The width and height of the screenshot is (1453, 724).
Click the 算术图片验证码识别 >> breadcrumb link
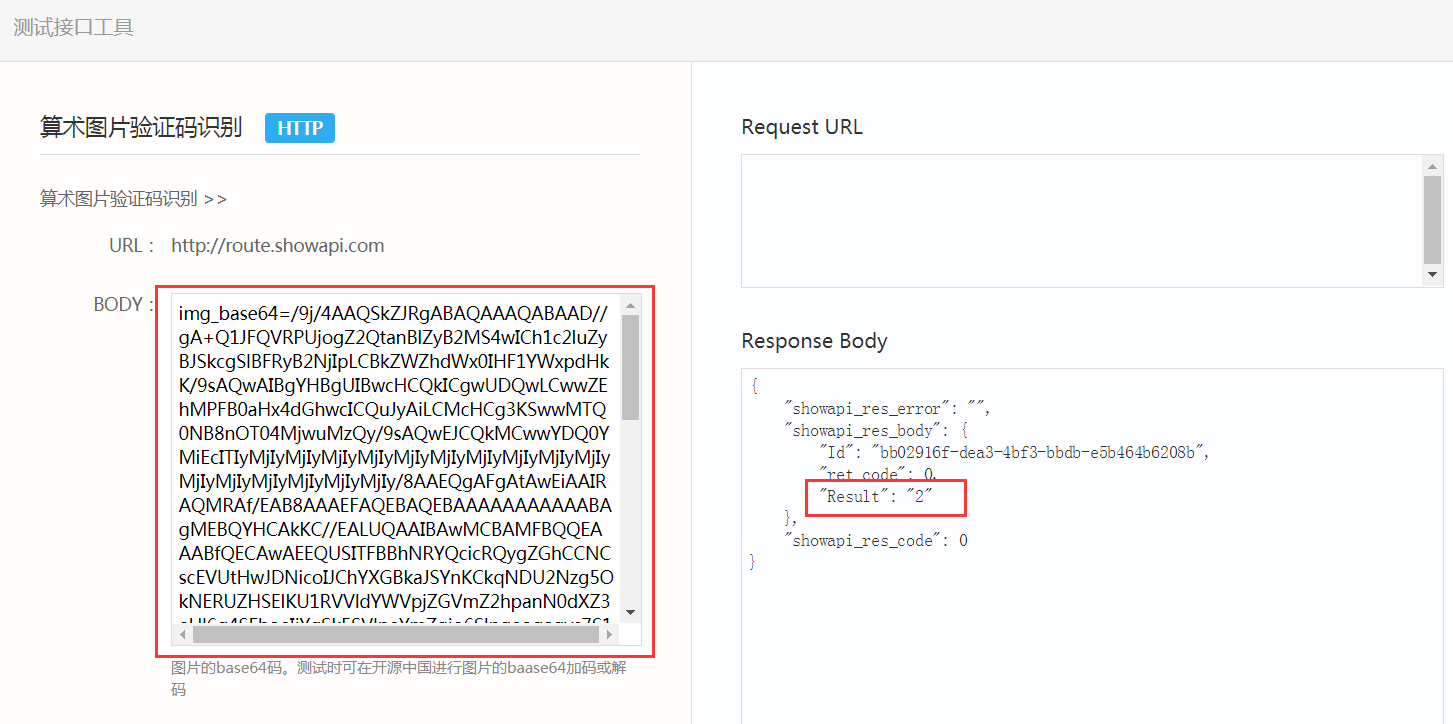click(134, 198)
